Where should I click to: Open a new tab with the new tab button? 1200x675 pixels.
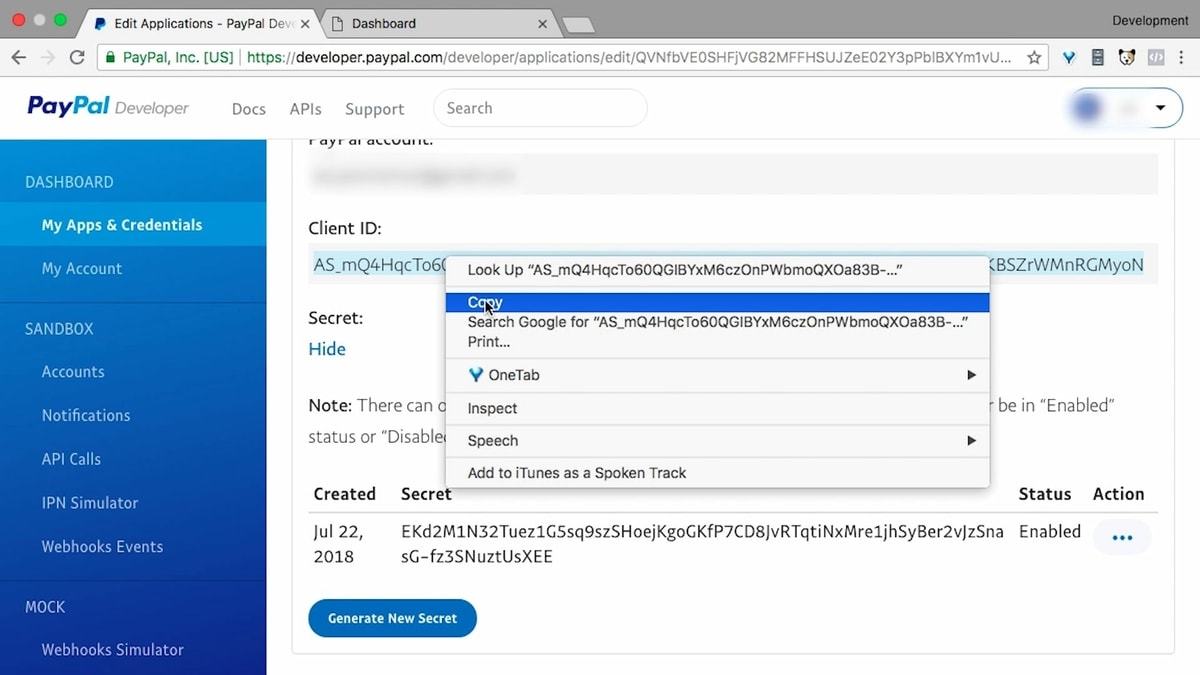click(x=578, y=25)
